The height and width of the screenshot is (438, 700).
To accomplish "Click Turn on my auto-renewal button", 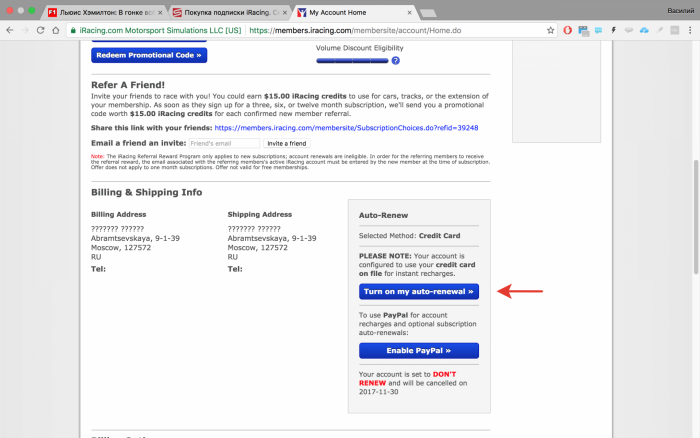I will [419, 291].
